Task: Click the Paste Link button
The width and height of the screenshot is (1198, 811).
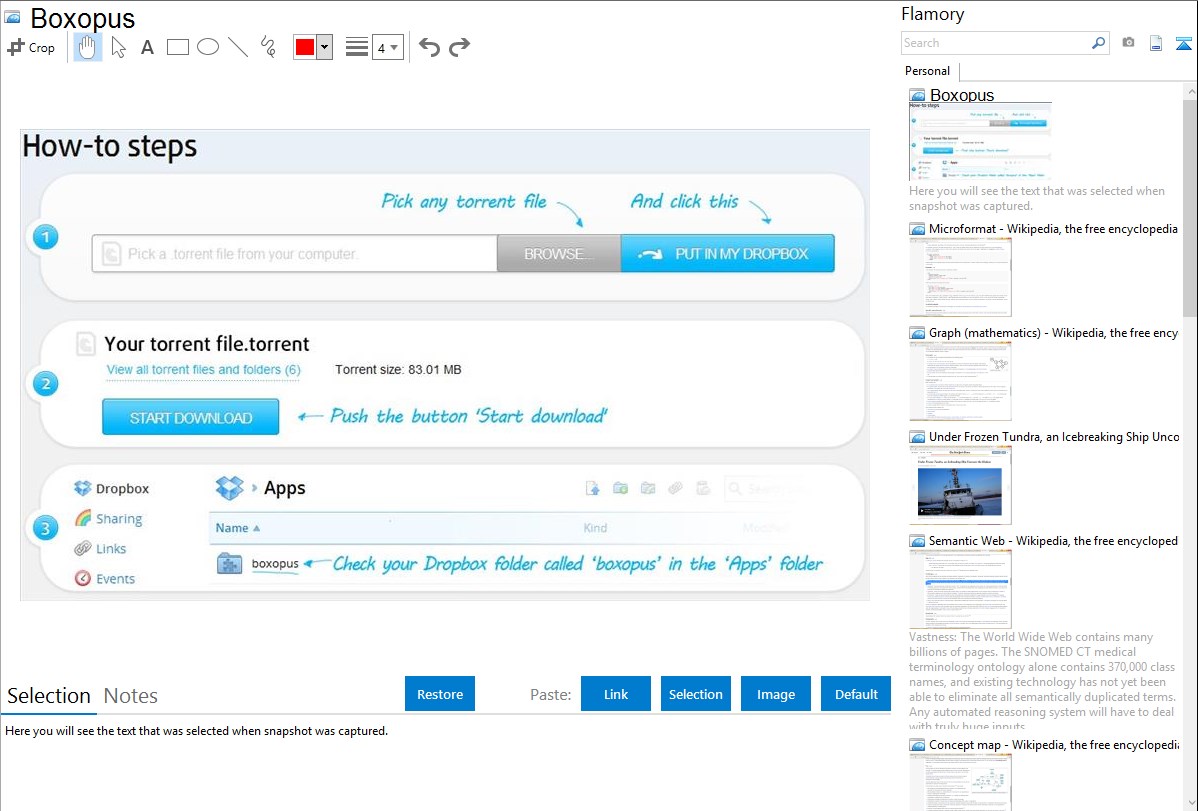Action: [x=616, y=694]
